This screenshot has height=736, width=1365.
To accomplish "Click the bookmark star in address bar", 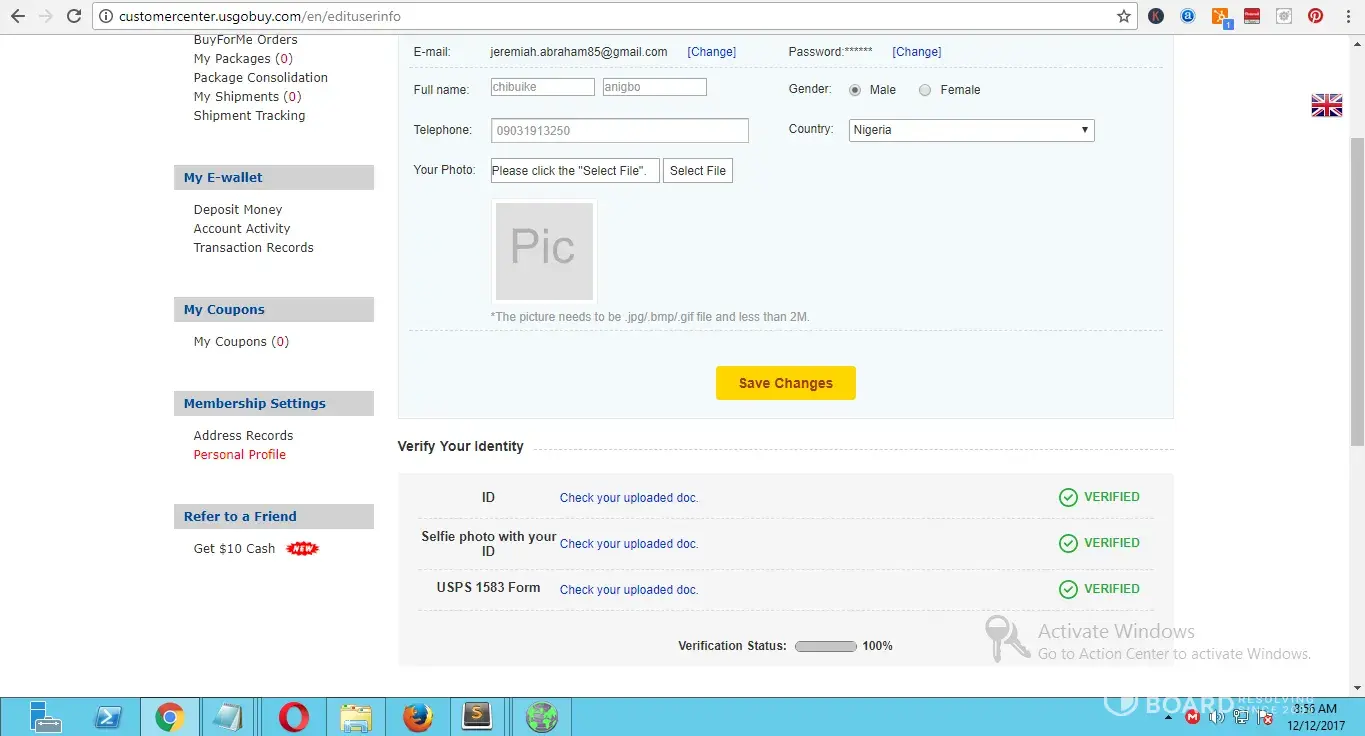I will 1124,16.
